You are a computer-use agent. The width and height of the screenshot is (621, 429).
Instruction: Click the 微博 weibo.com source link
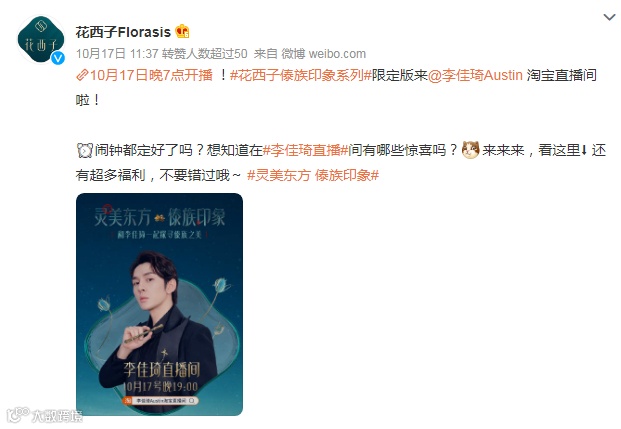pos(324,53)
